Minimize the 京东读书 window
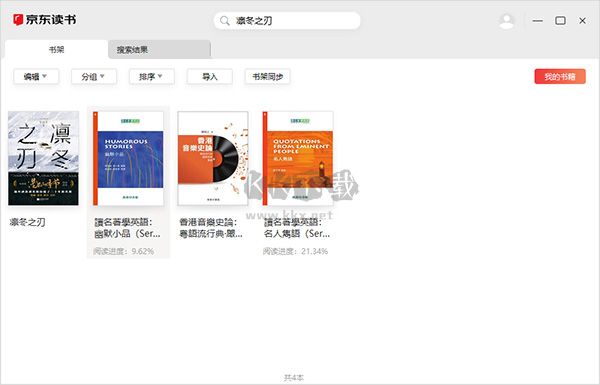The width and height of the screenshot is (600, 385). (x=538, y=21)
